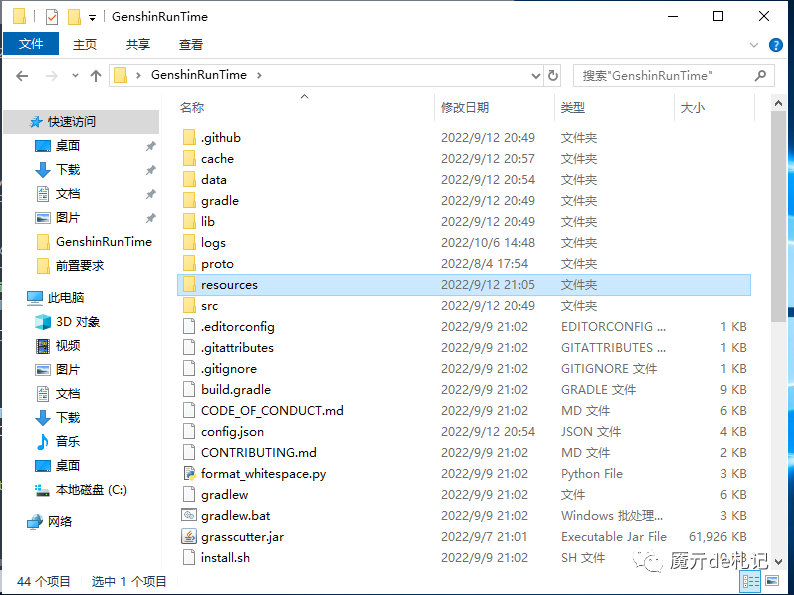Open the 主页 ribbon tab
Image resolution: width=794 pixels, height=595 pixels.
pyautogui.click(x=85, y=45)
